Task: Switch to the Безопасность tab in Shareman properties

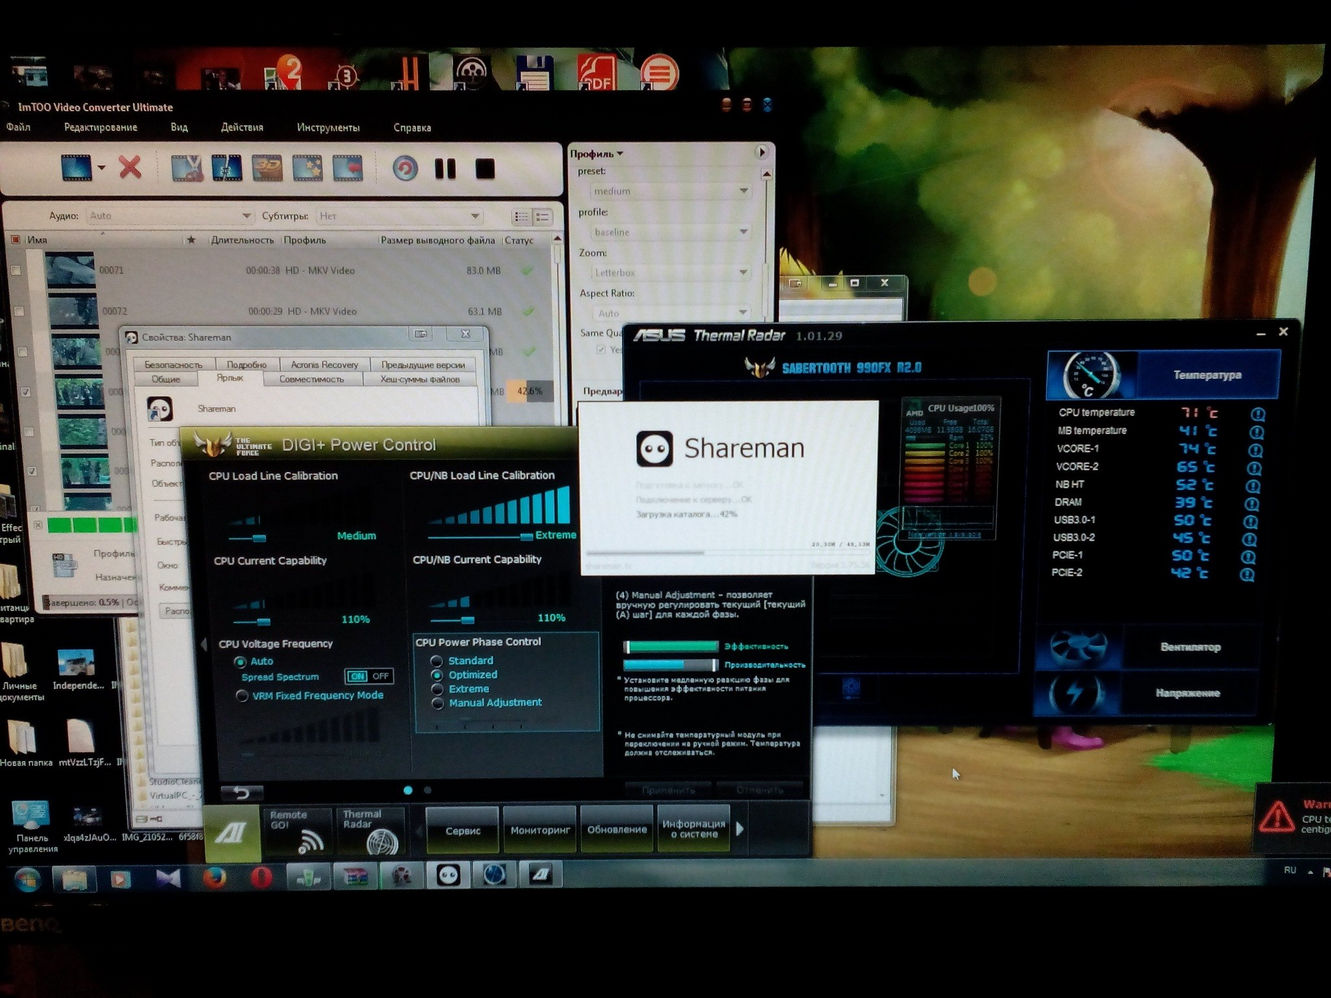Action: pyautogui.click(x=173, y=364)
